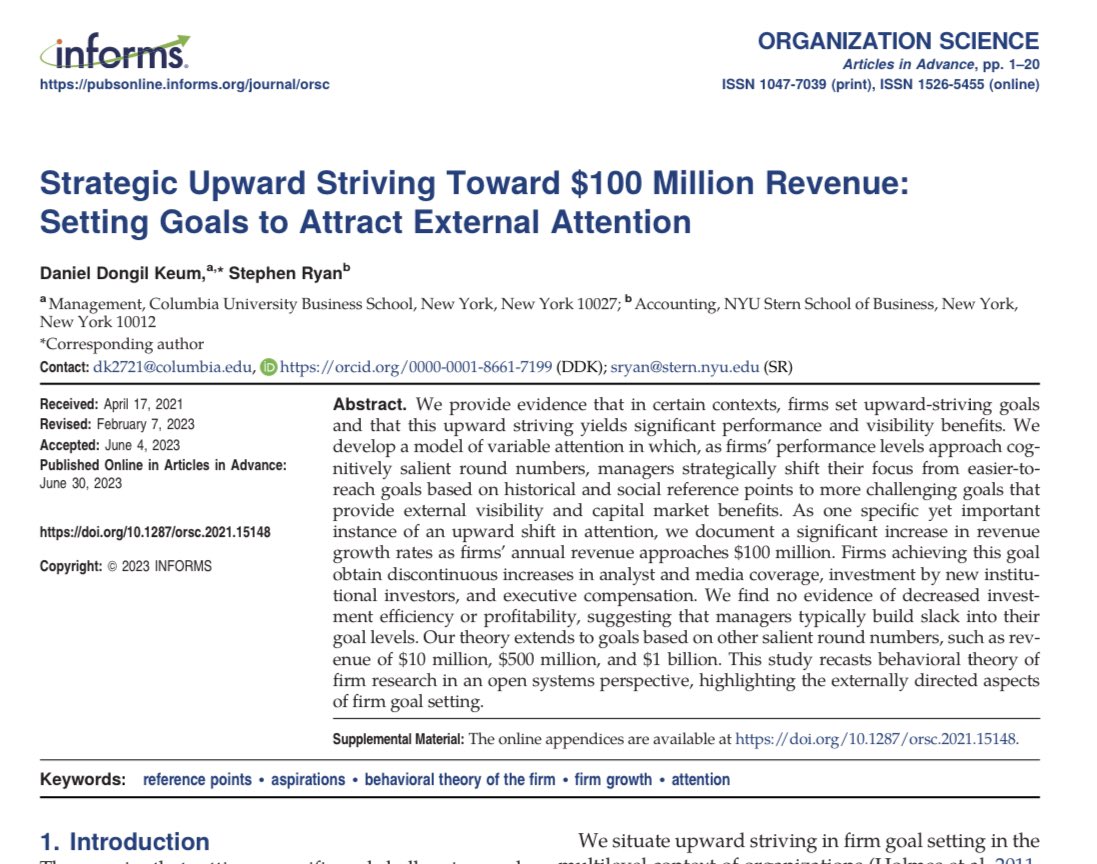Click the ORGANIZATION SCIENCE journal title

tap(898, 41)
